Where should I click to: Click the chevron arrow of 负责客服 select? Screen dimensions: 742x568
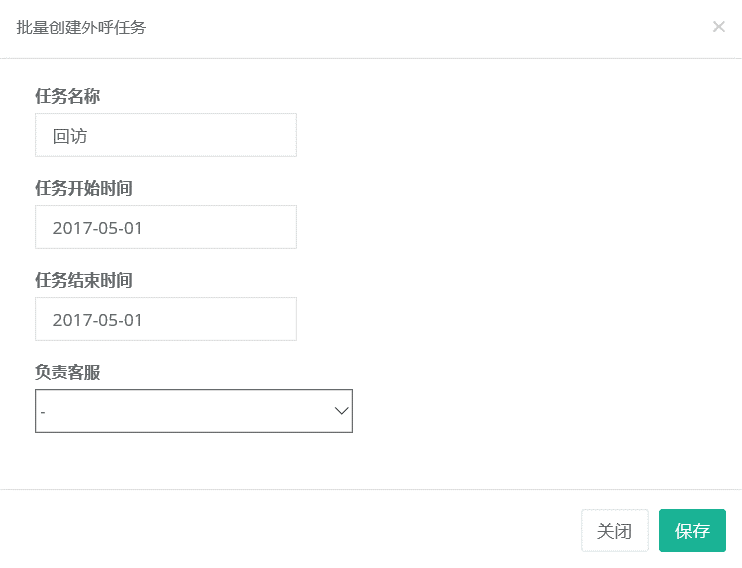[341, 411]
